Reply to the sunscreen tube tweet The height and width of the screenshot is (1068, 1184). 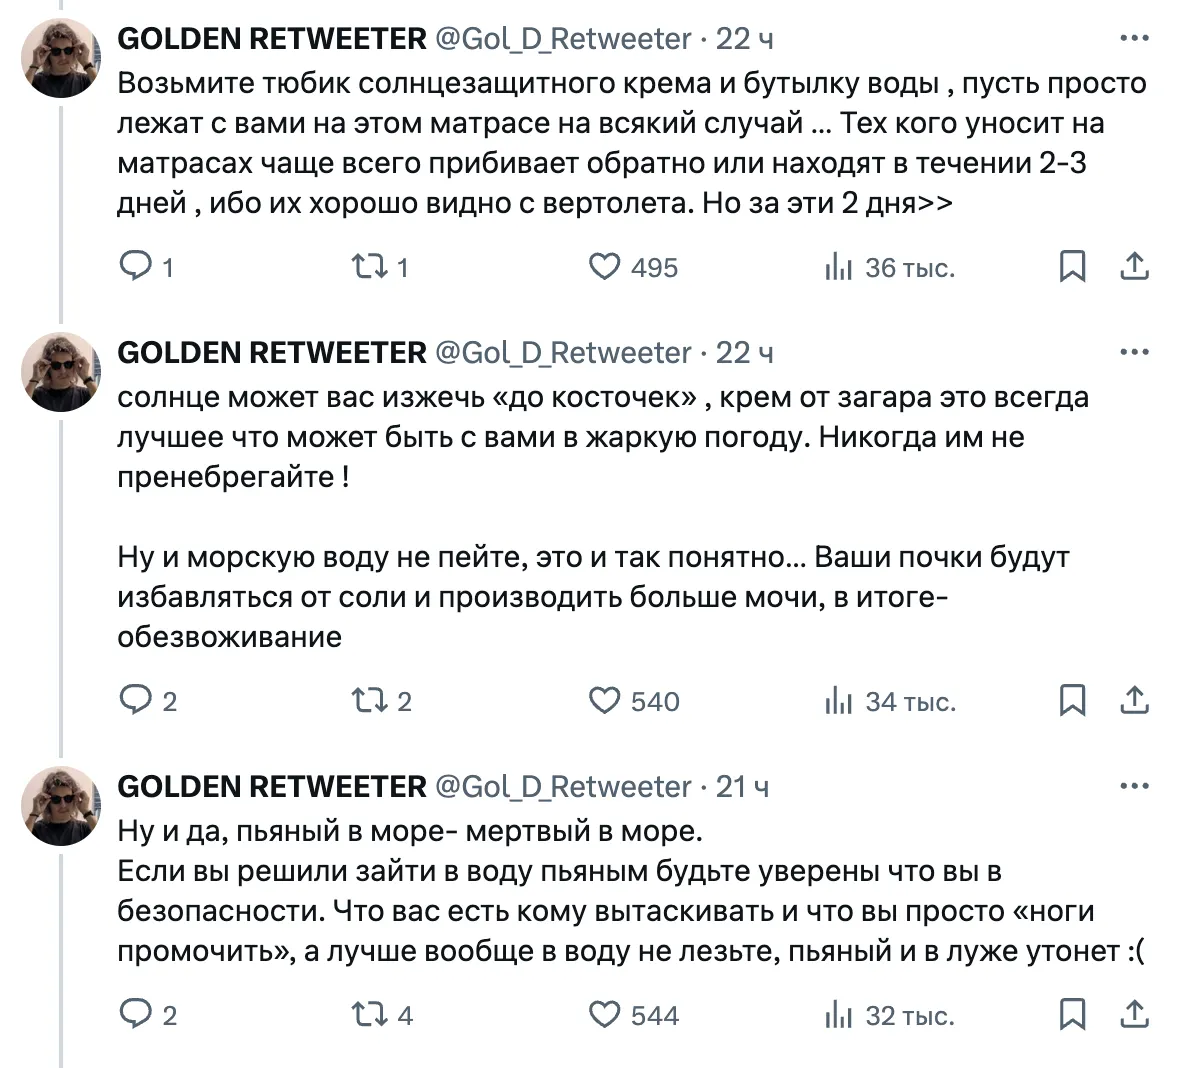(x=134, y=267)
